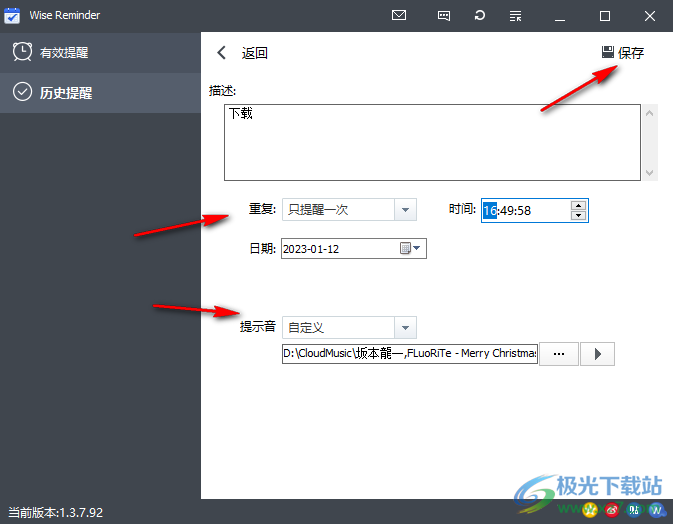Click the 重复 dropdown arrow button
Image resolution: width=673 pixels, height=524 pixels.
405,209
